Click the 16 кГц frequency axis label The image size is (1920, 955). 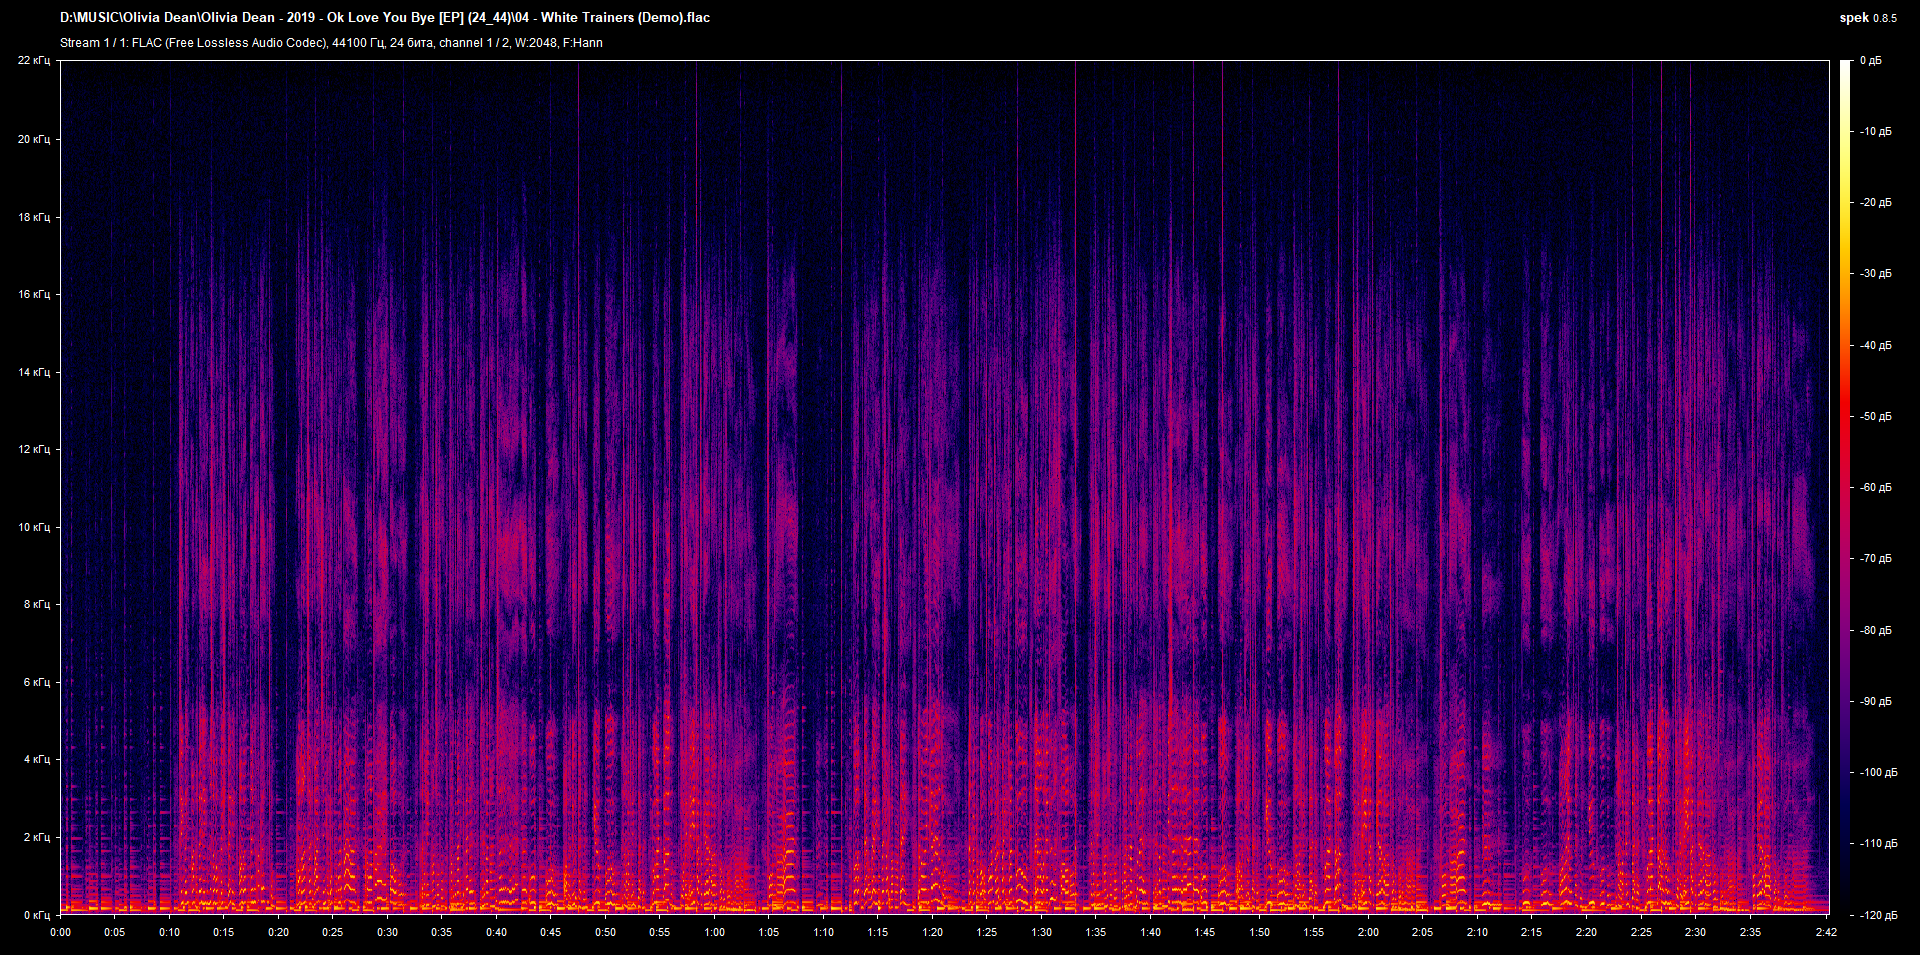pos(34,294)
